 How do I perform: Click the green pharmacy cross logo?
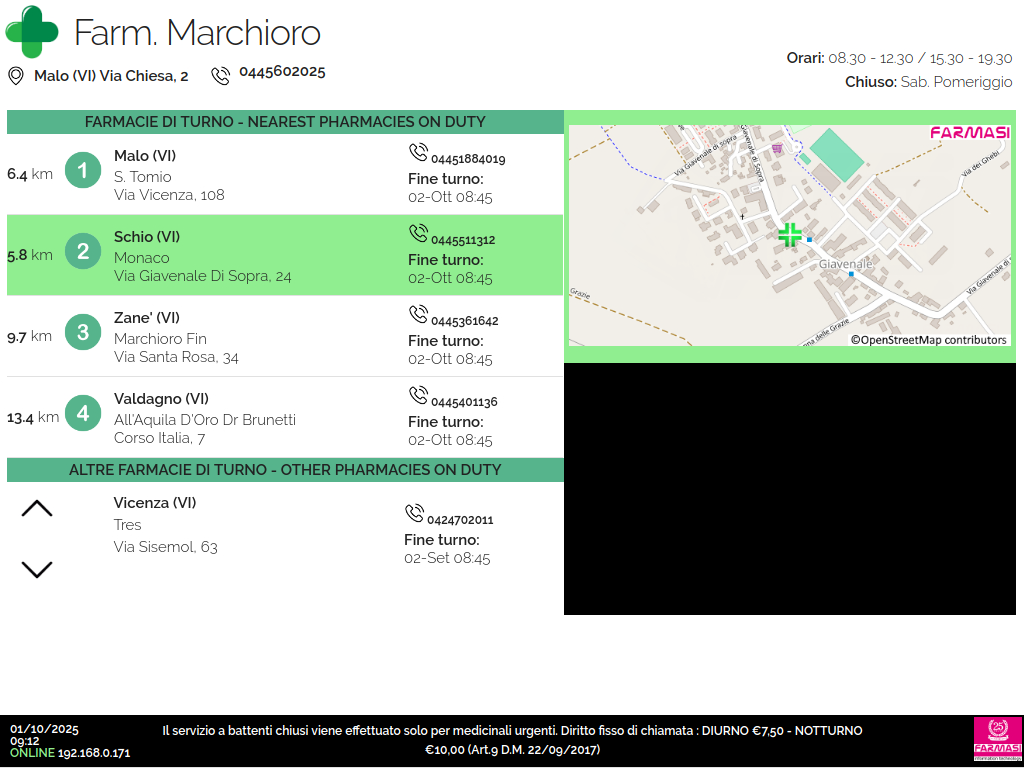click(32, 32)
